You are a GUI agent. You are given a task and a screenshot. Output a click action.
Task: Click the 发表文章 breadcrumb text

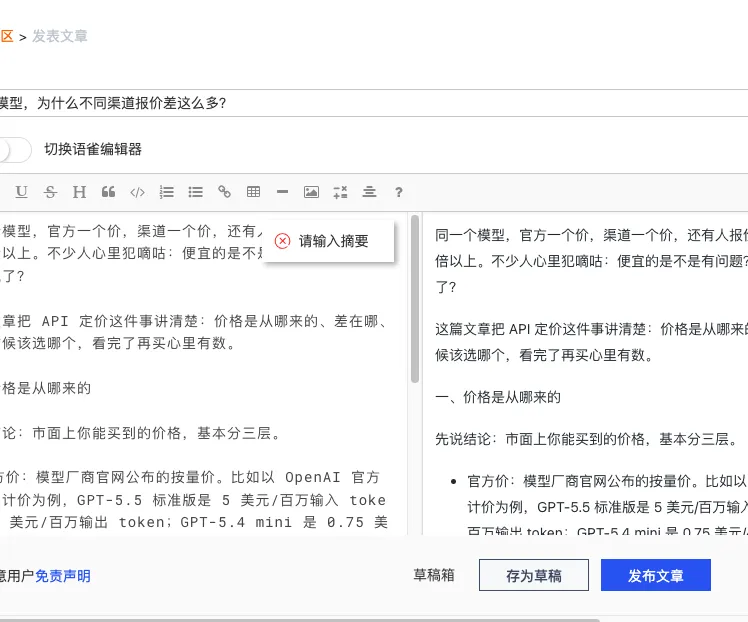(x=60, y=36)
